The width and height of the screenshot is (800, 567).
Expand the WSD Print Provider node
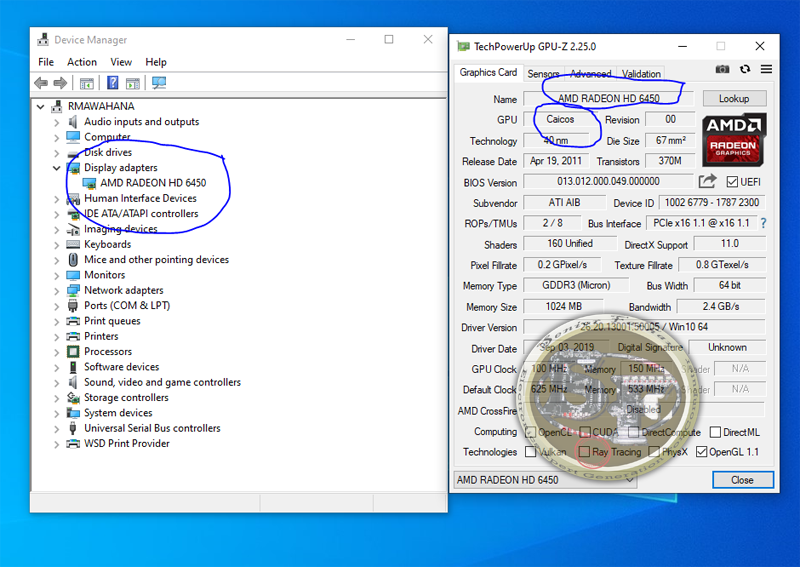coord(57,444)
